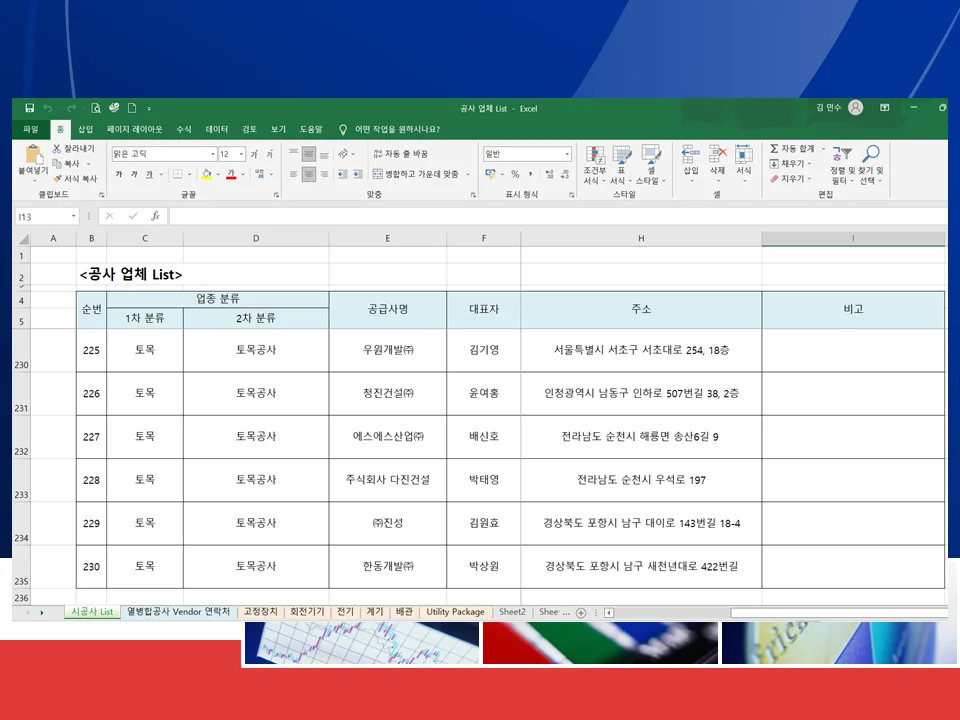Expand AutoSum (자동 합계) dropdown arrow
The image size is (960, 720).
coord(823,149)
